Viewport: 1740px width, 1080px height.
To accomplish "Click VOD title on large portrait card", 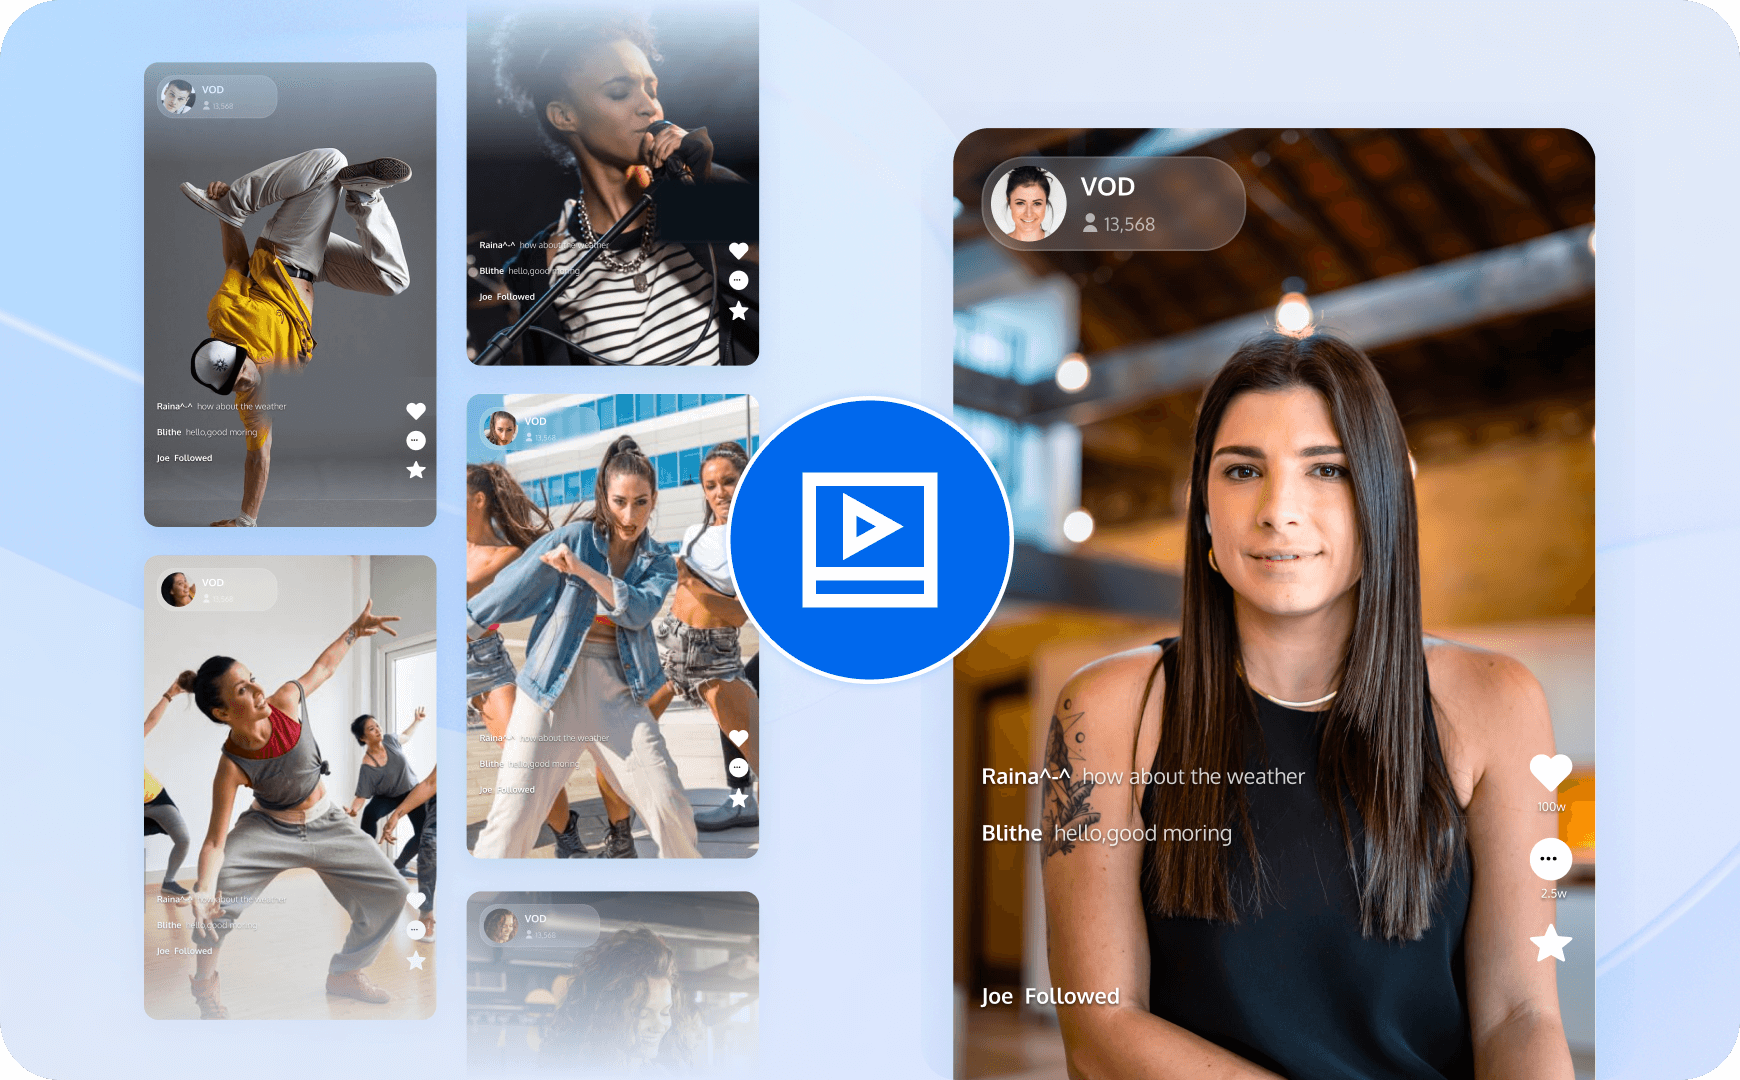I will [1108, 187].
